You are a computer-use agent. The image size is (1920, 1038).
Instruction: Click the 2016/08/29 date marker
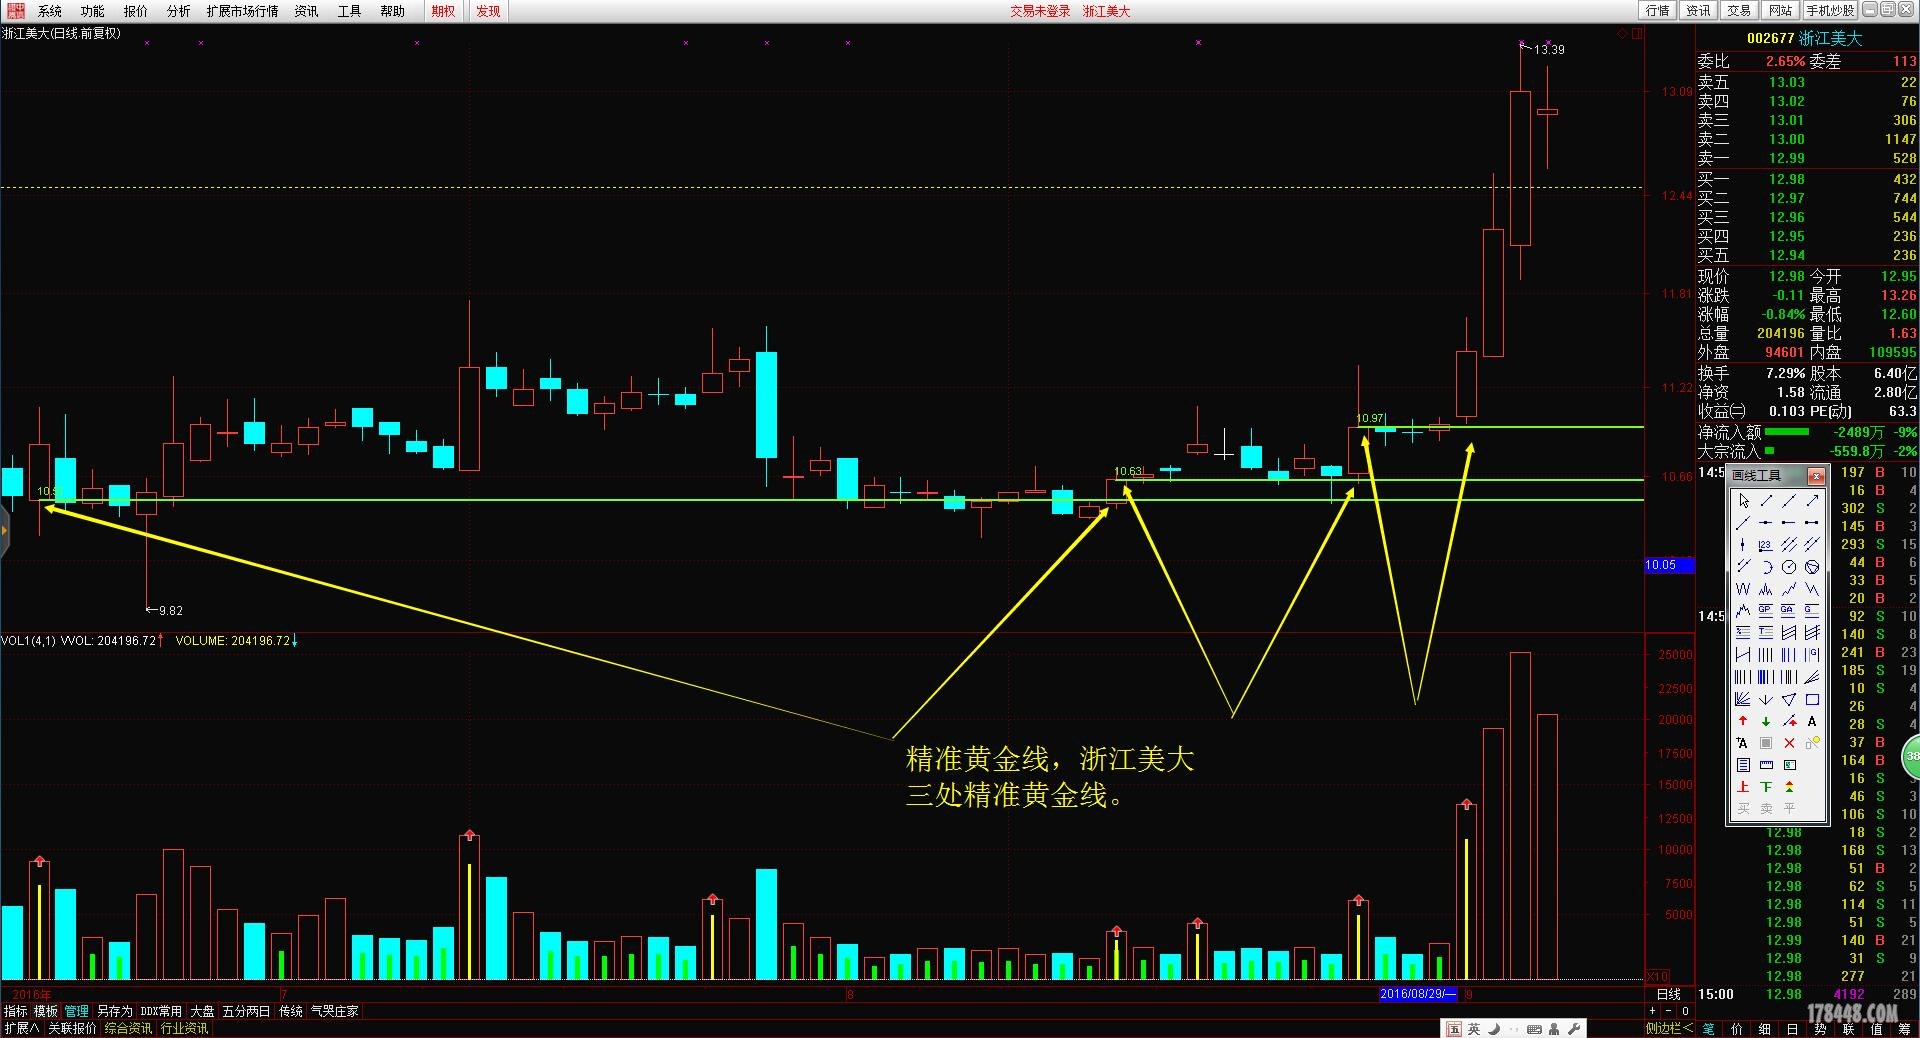point(1419,994)
